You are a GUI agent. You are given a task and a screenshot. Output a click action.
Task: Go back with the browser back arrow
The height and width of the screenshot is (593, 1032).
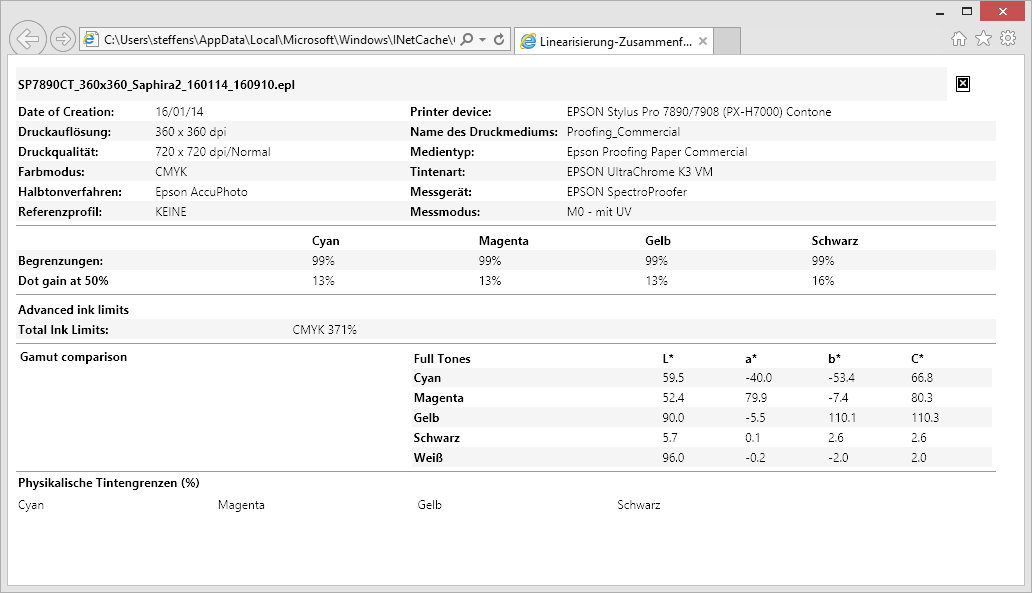point(28,39)
